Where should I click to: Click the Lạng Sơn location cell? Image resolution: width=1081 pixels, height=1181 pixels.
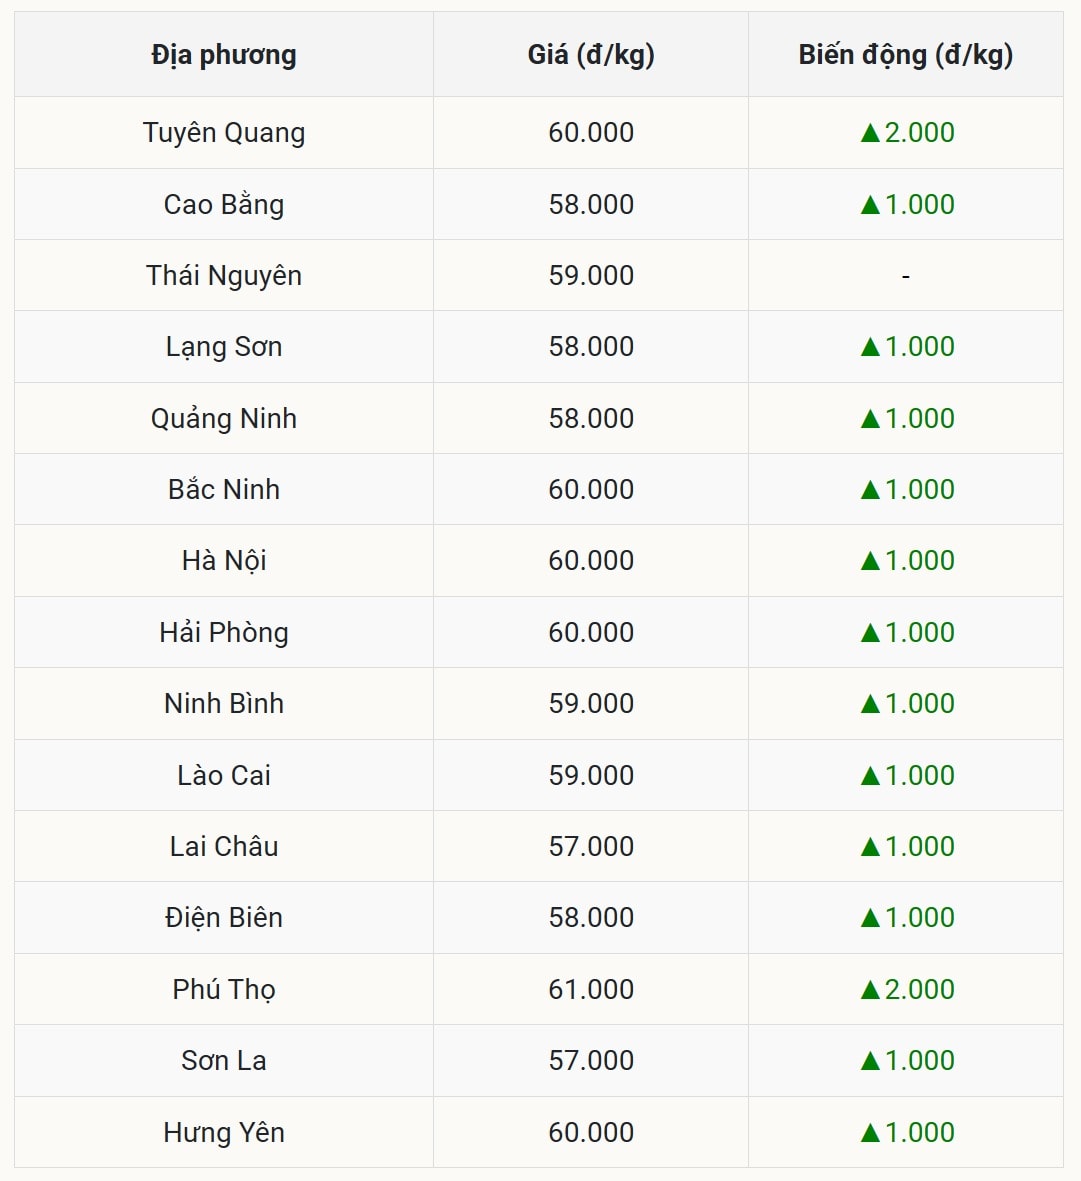pos(224,347)
